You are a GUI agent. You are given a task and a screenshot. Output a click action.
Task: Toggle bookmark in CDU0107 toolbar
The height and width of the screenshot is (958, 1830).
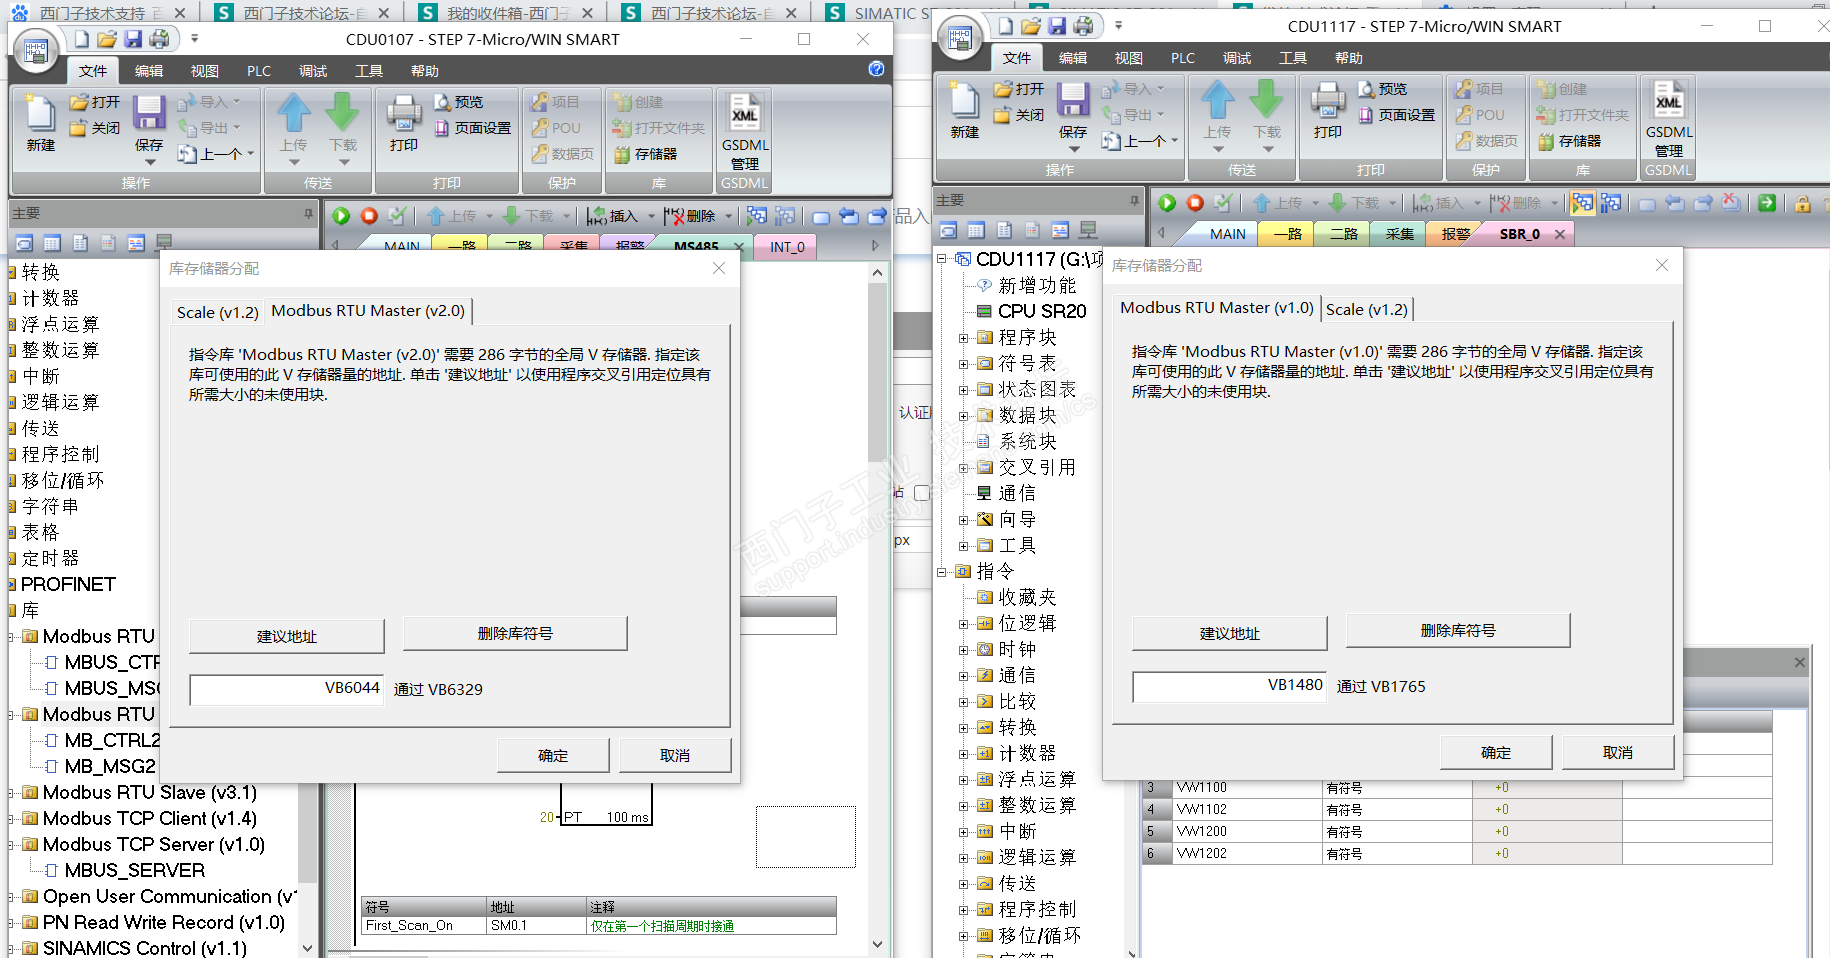point(821,216)
